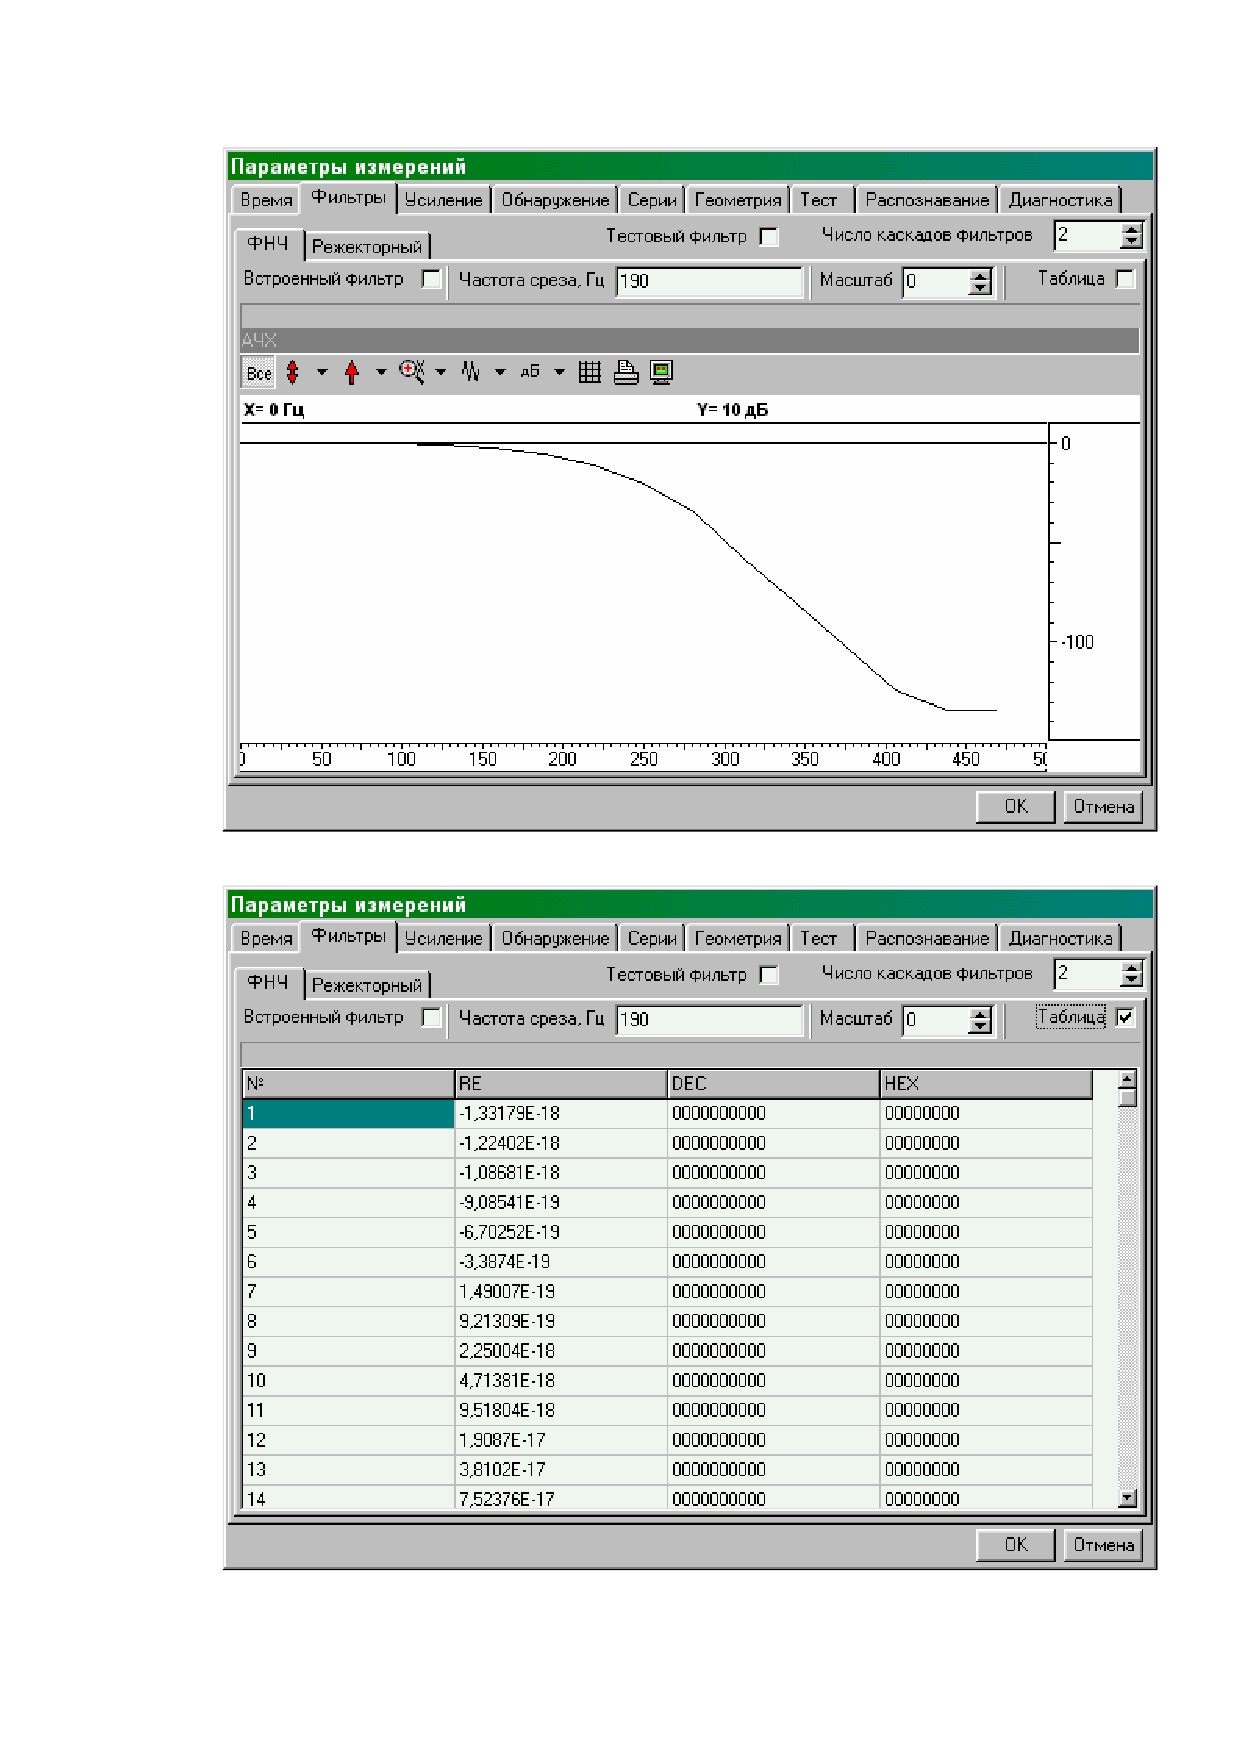Viewport: 1239px width, 1754px height.
Task: Open Диагностика tab in the graph dialog
Action: pyautogui.click(x=1060, y=200)
